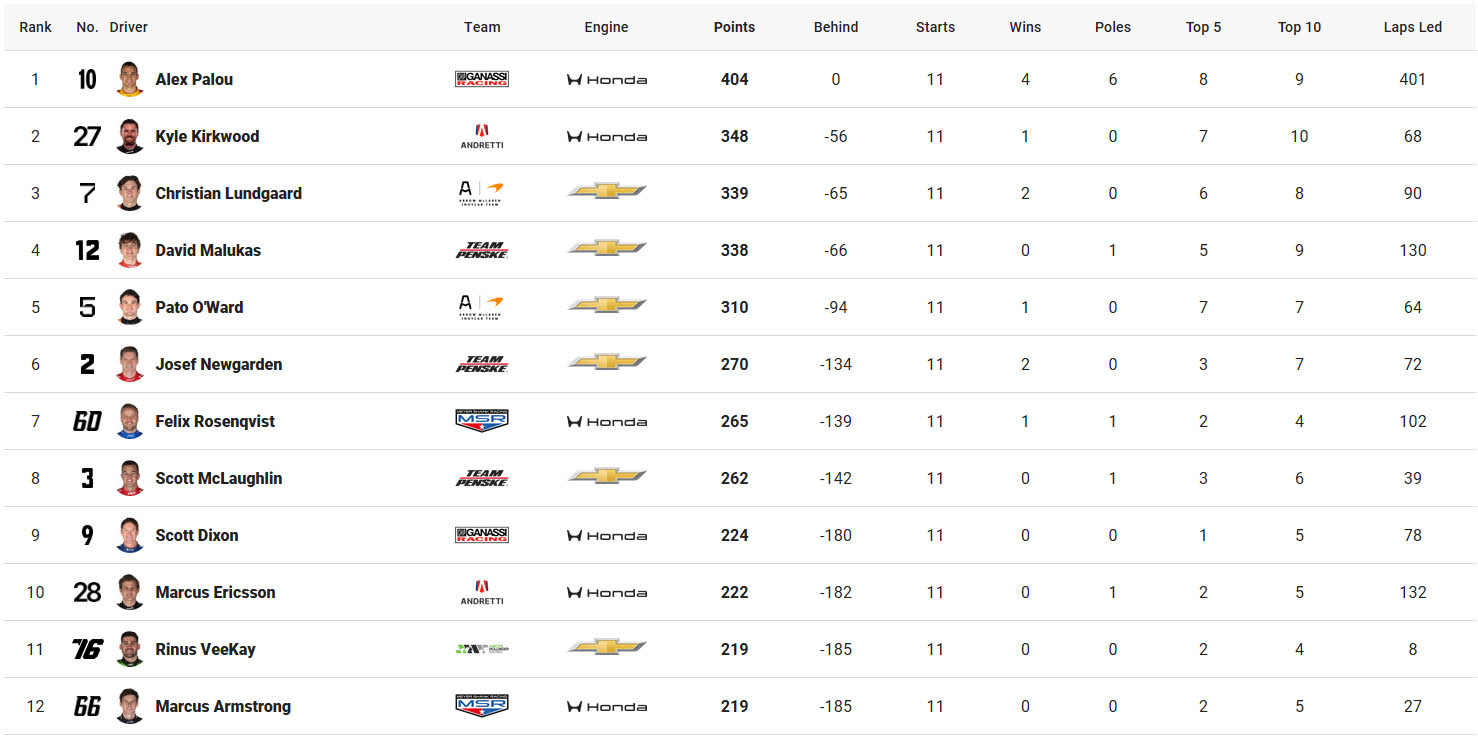Sort table by Wins column header

click(1025, 27)
